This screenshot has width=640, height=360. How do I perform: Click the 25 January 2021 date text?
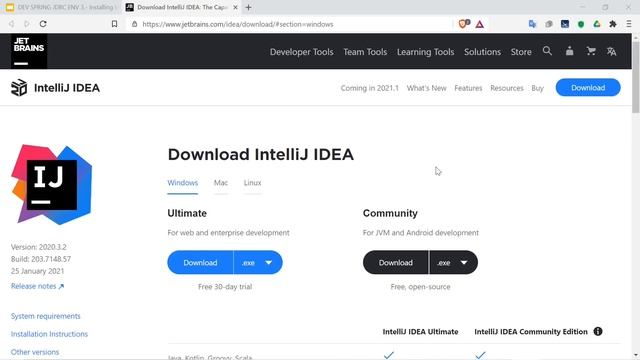(x=37, y=271)
